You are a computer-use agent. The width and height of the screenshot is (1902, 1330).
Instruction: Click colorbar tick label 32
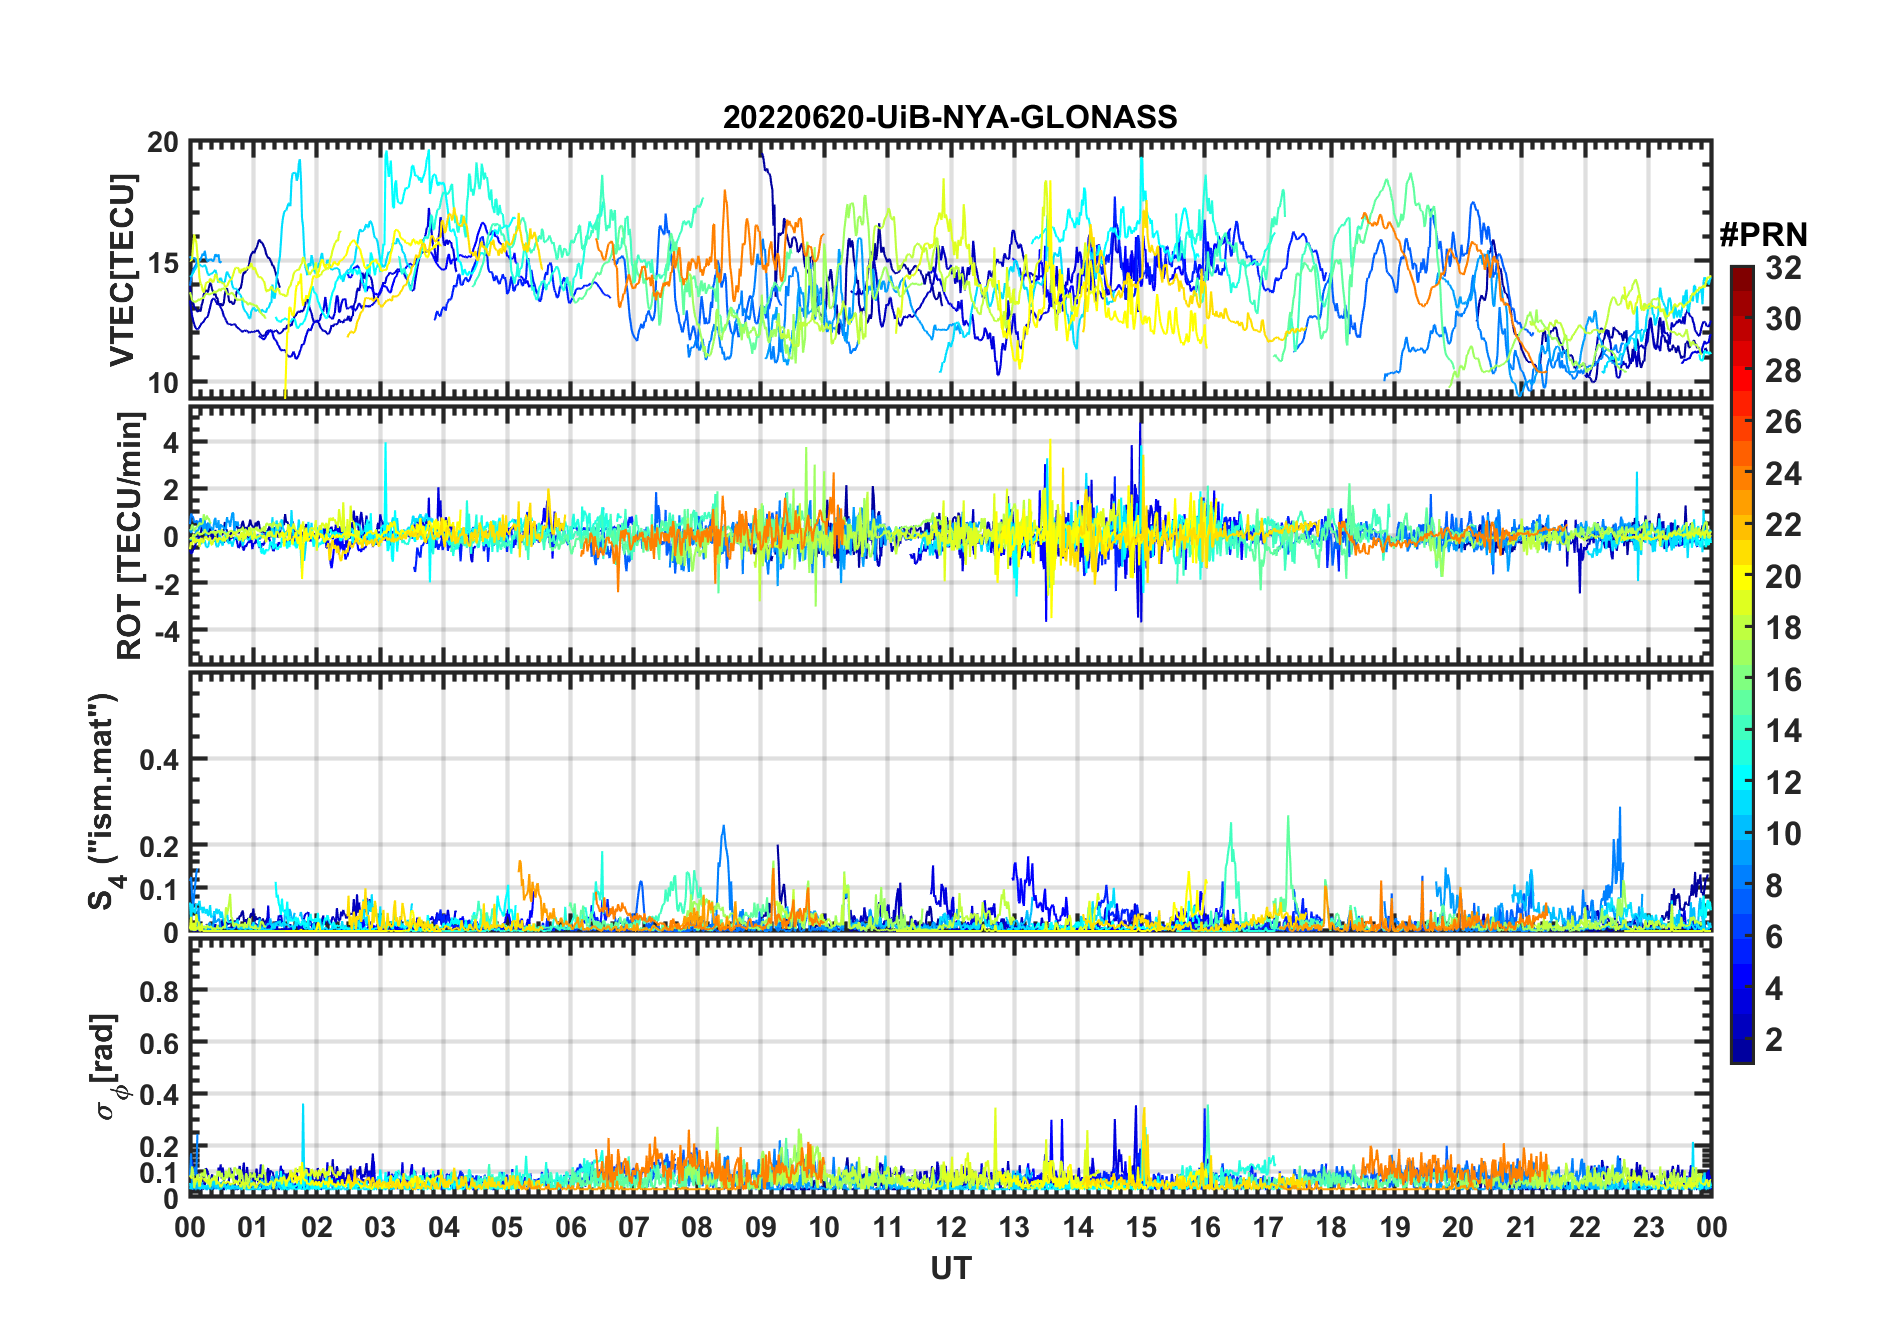coord(1783,268)
